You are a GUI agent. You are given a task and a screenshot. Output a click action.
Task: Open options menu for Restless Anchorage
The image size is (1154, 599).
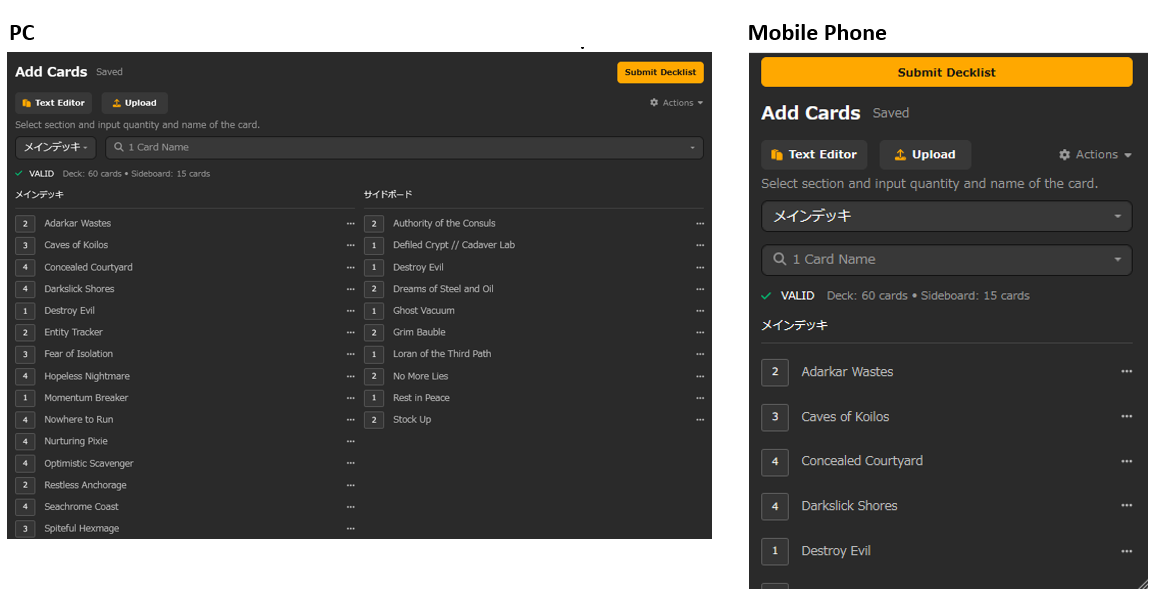pos(350,485)
